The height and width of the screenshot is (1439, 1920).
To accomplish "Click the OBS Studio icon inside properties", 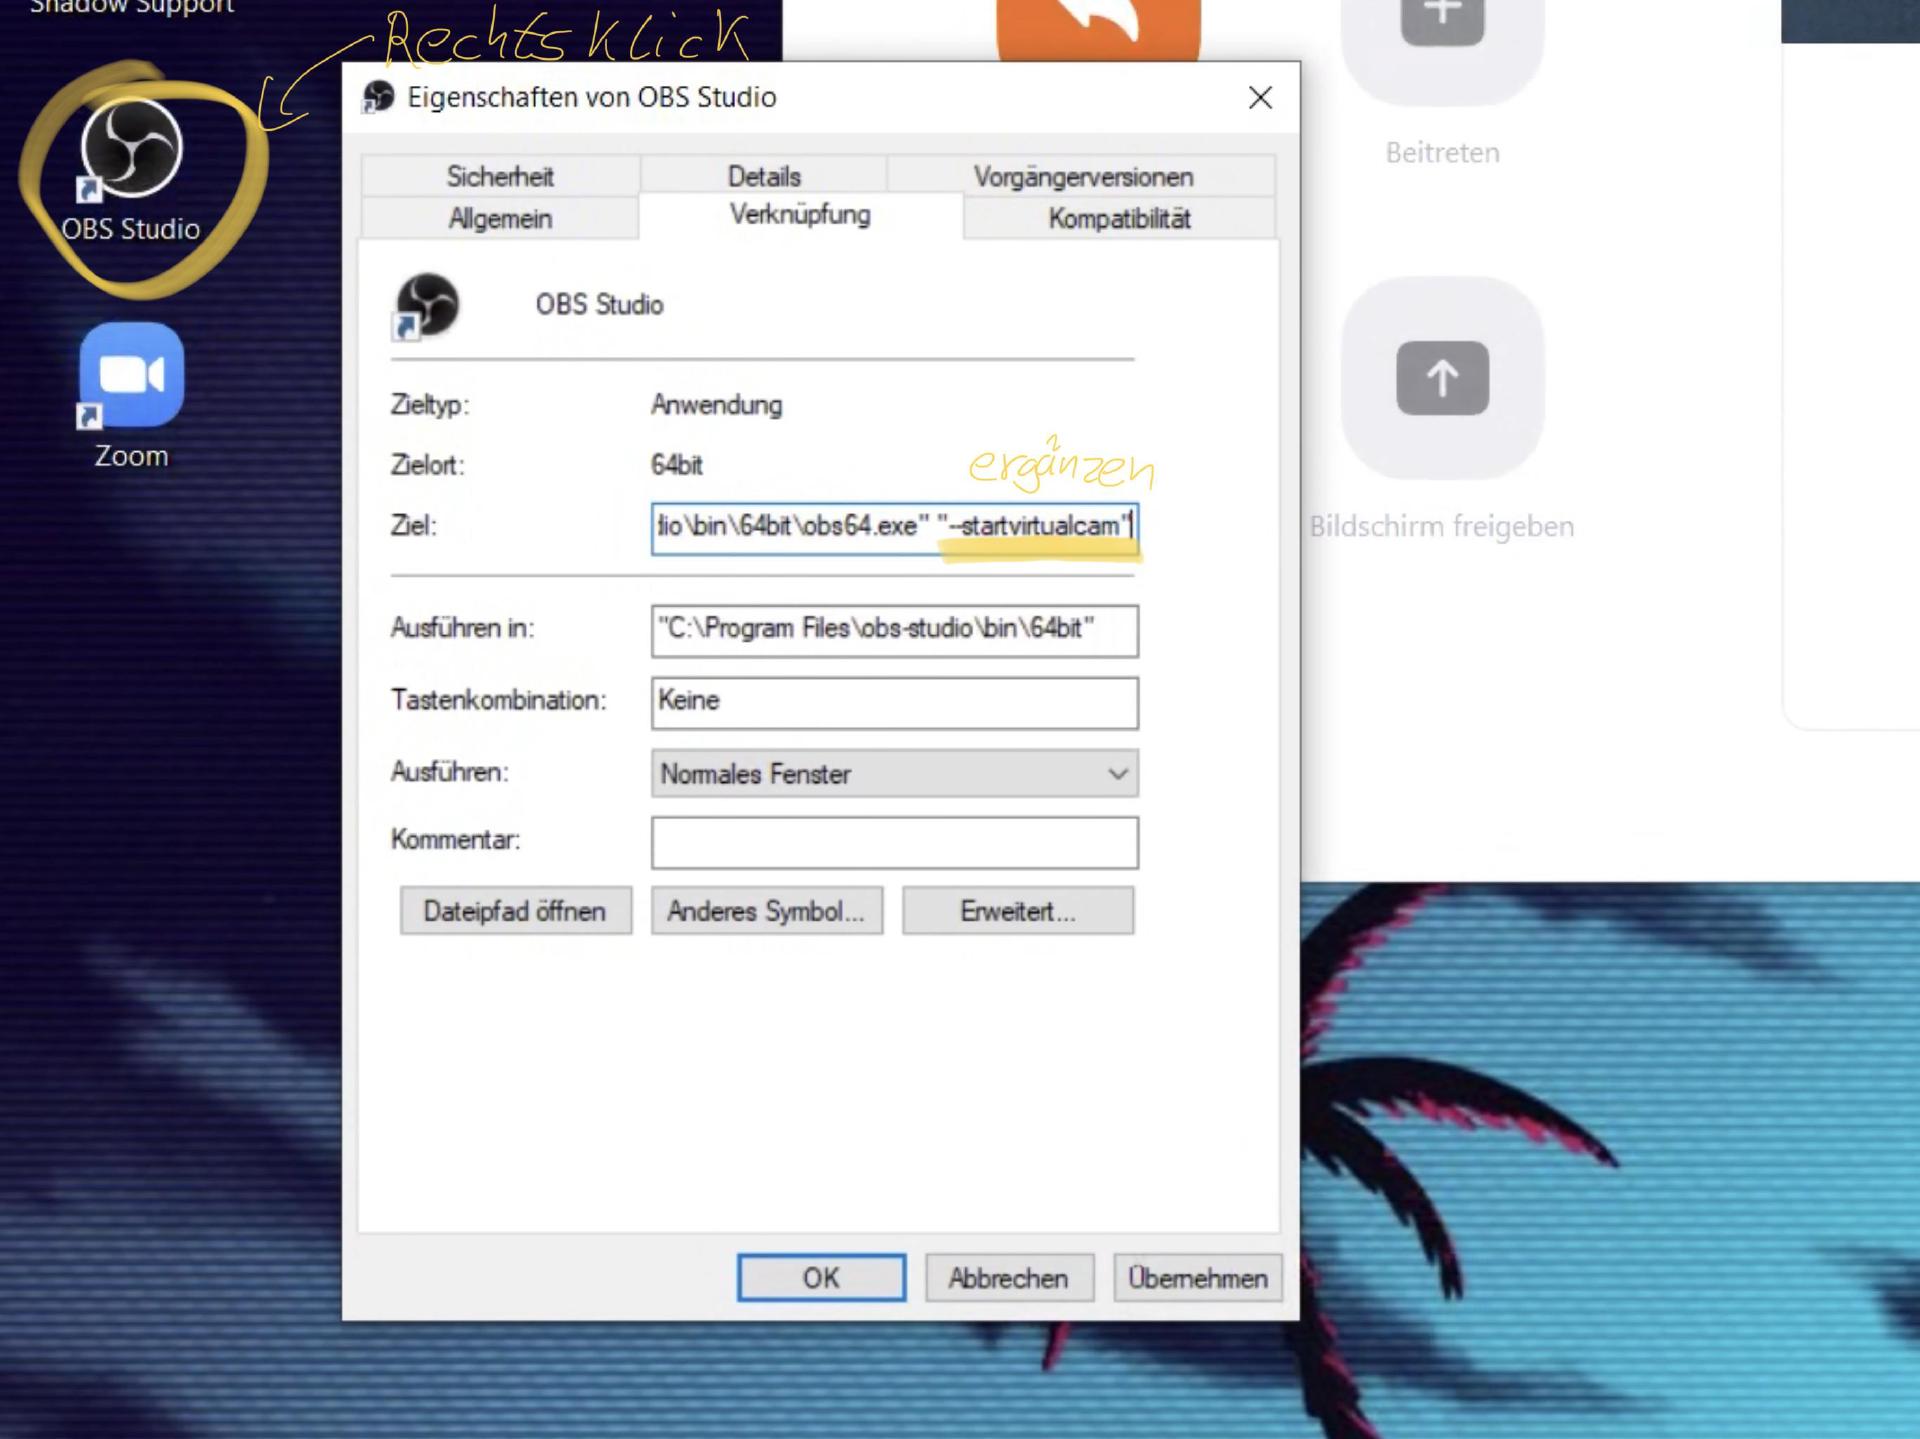I will tap(427, 305).
